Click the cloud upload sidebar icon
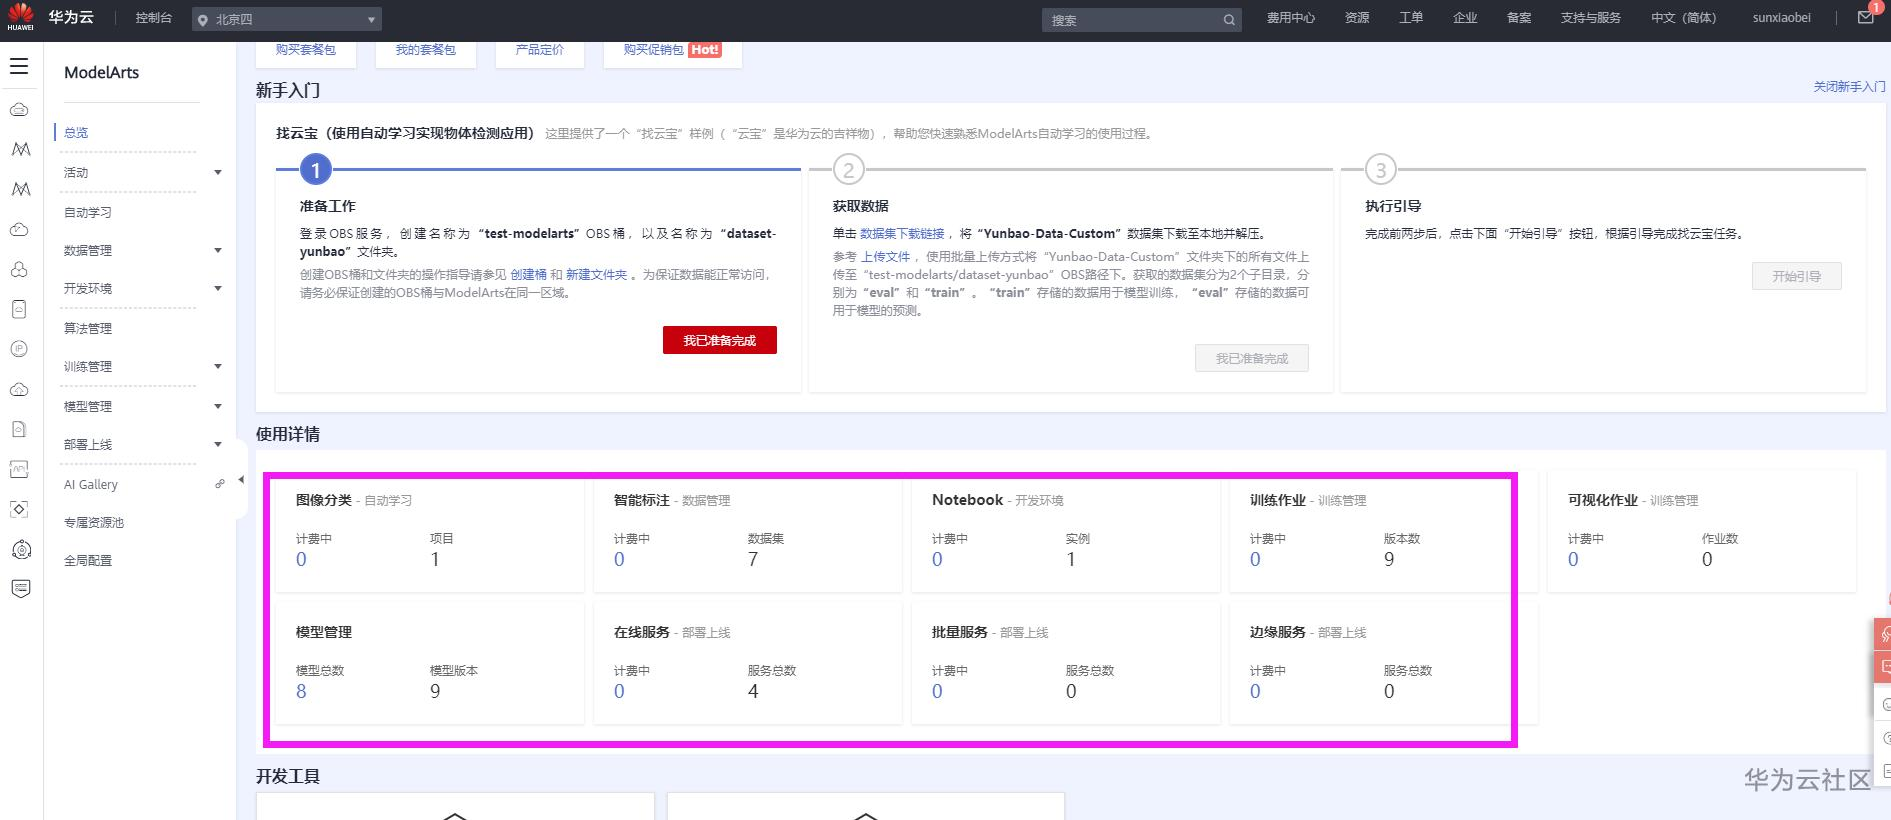Image resolution: width=1891 pixels, height=820 pixels. [19, 389]
